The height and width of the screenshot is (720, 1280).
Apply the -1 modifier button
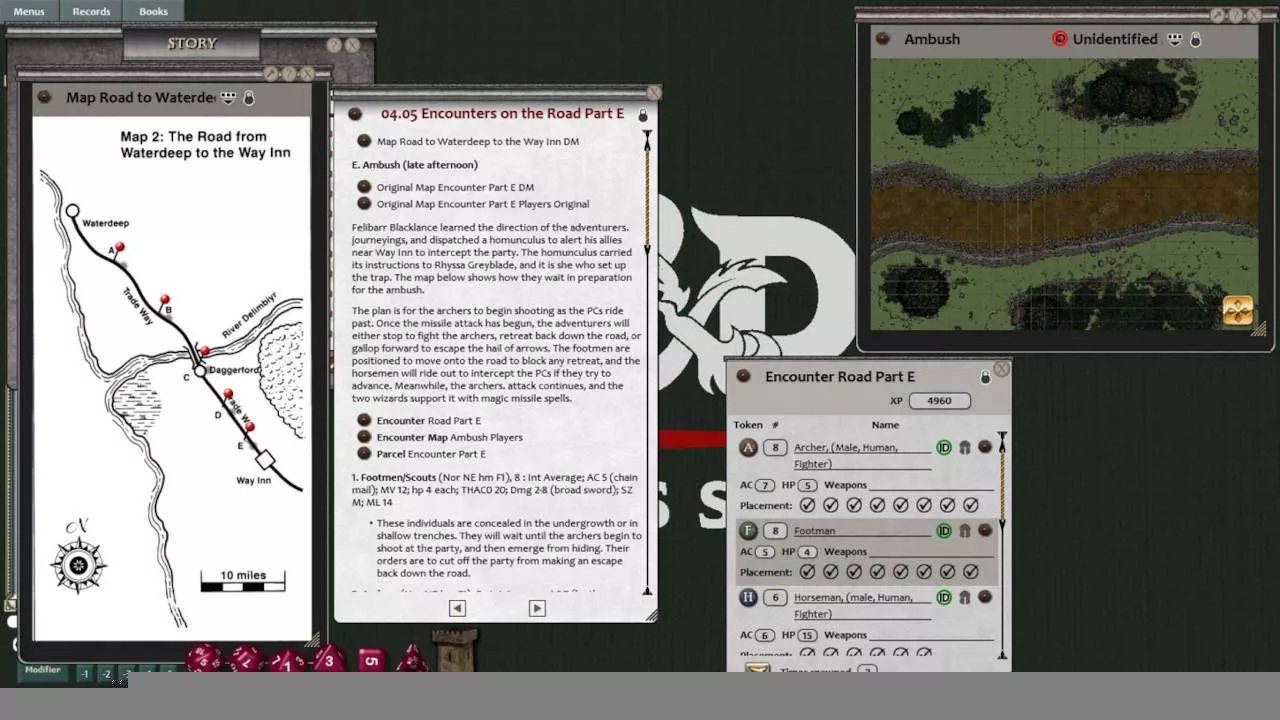coord(85,675)
